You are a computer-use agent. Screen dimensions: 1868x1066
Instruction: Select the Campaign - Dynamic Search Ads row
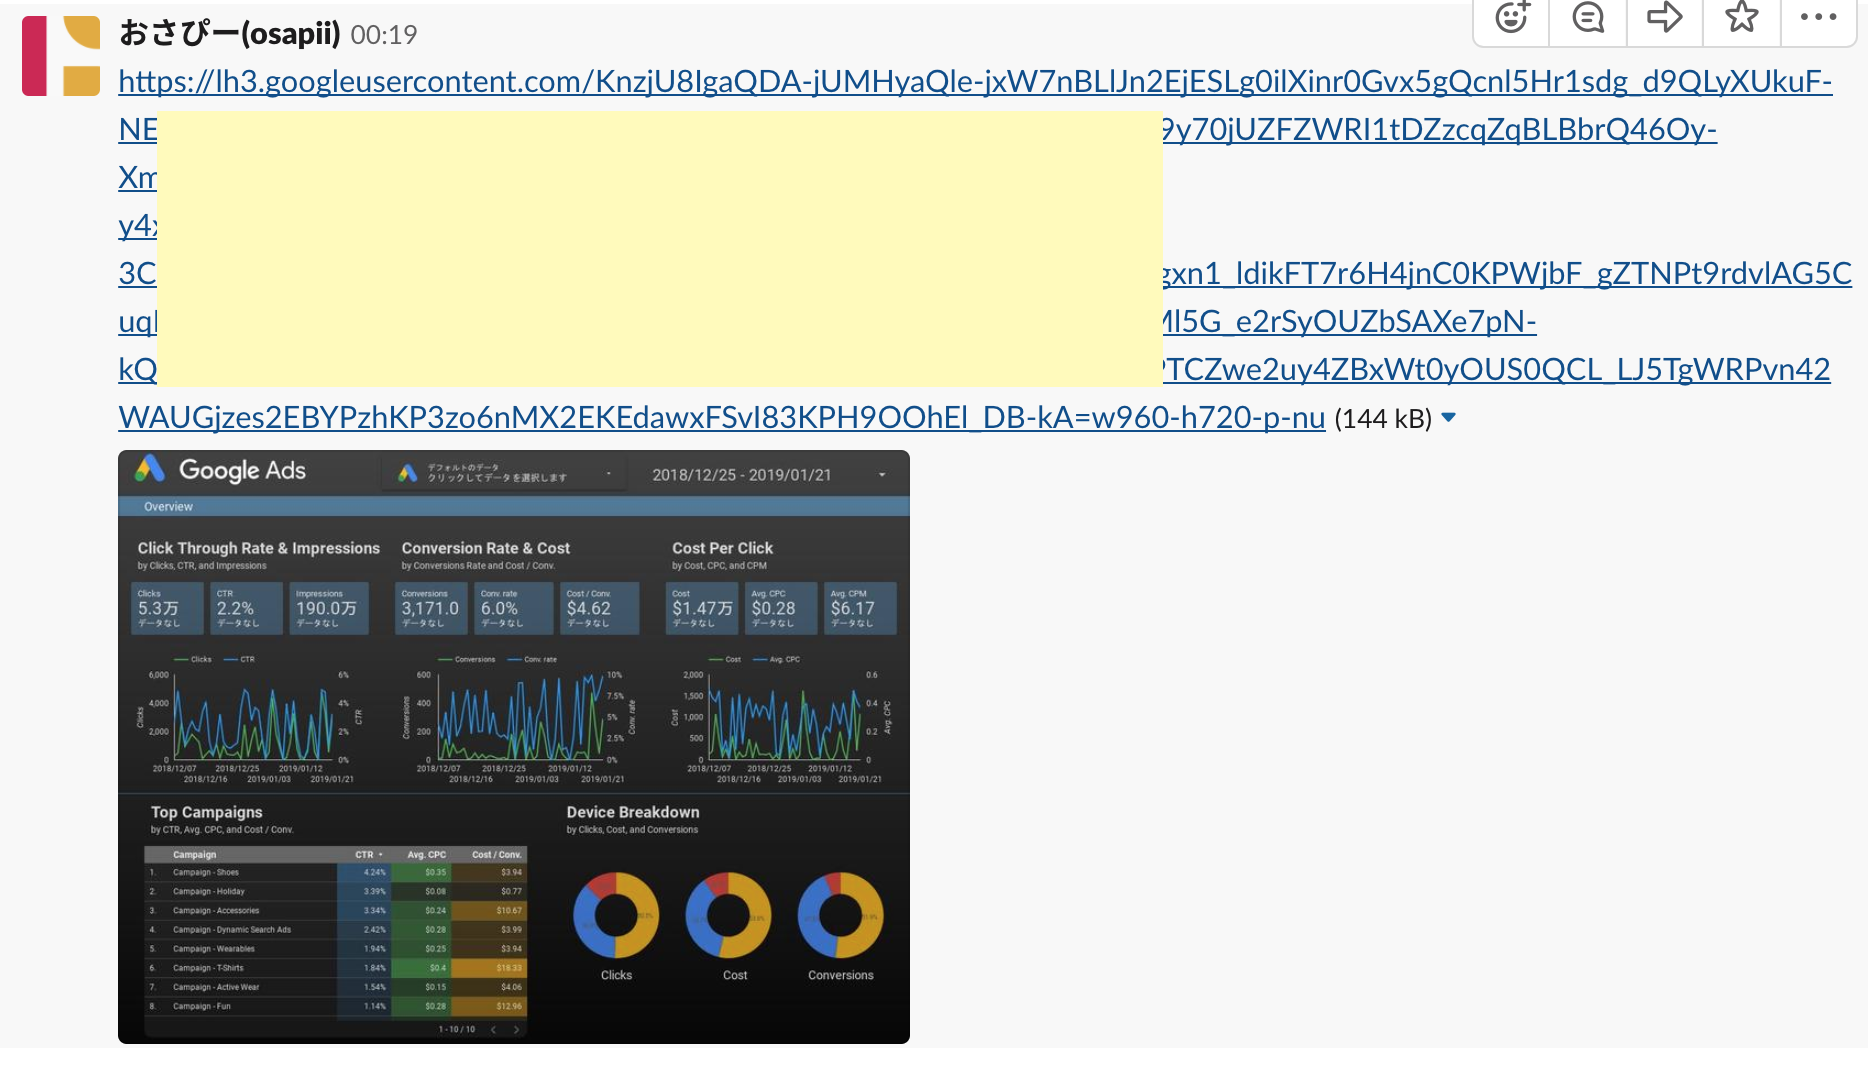(336, 929)
